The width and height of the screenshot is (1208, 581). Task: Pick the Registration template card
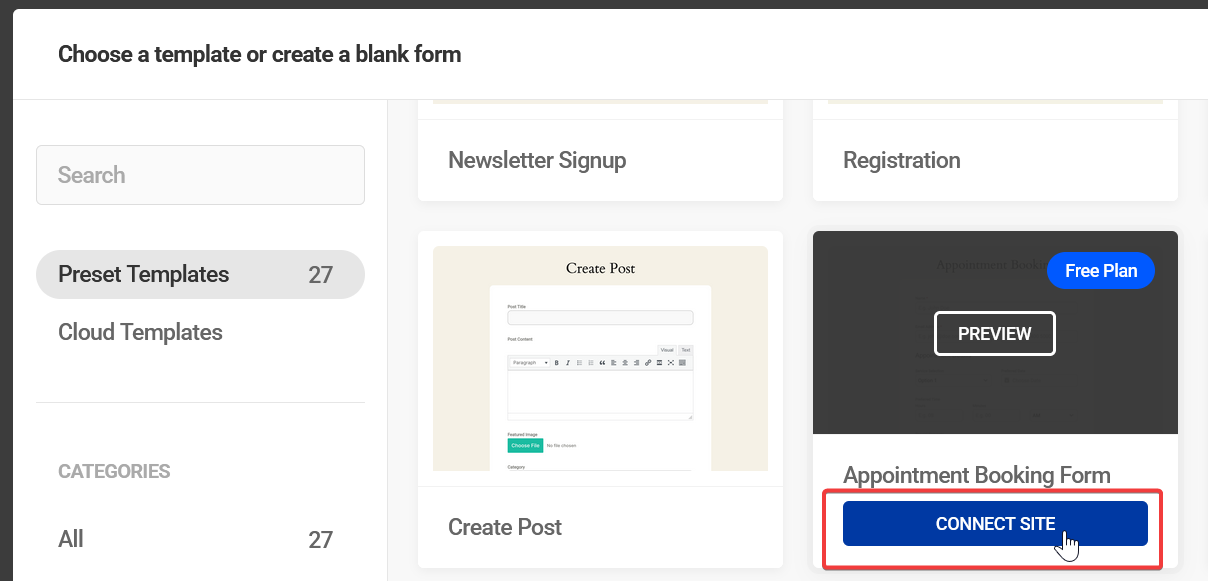pos(901,160)
